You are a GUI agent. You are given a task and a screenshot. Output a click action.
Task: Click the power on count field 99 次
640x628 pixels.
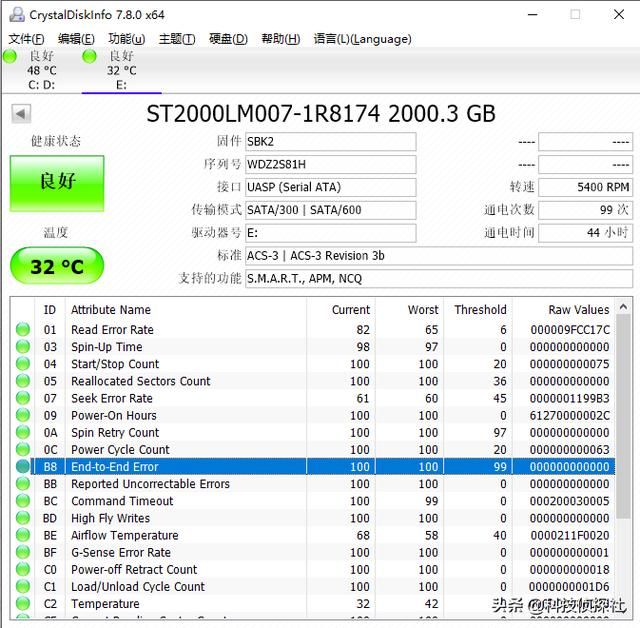coord(585,210)
